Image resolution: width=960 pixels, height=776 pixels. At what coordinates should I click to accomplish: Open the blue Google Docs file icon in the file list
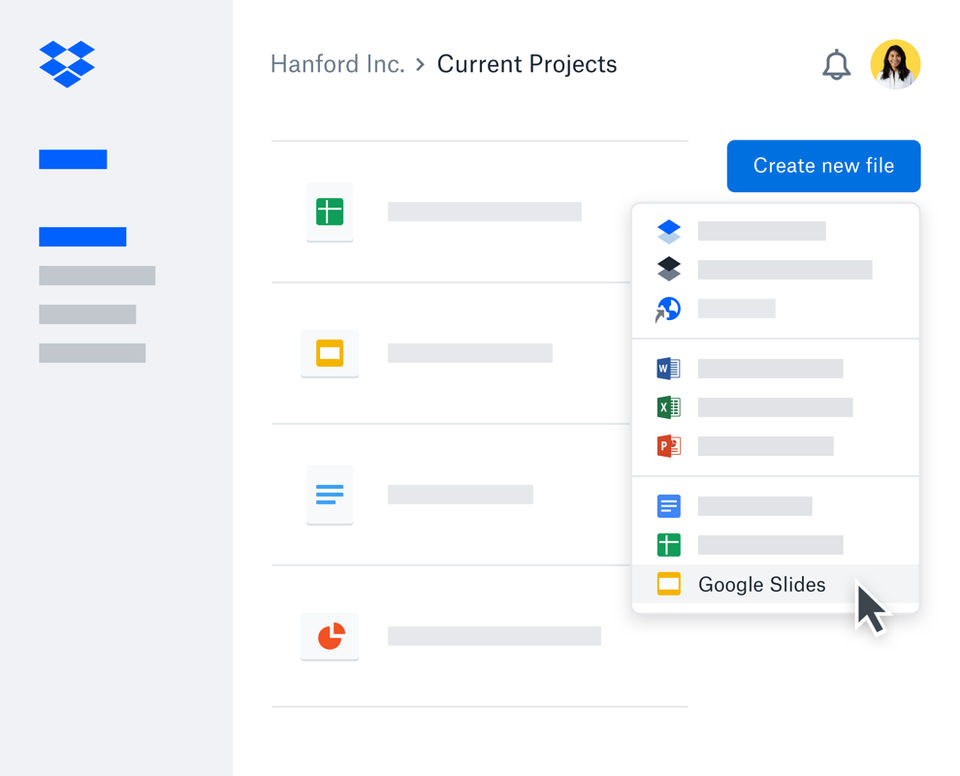point(329,494)
